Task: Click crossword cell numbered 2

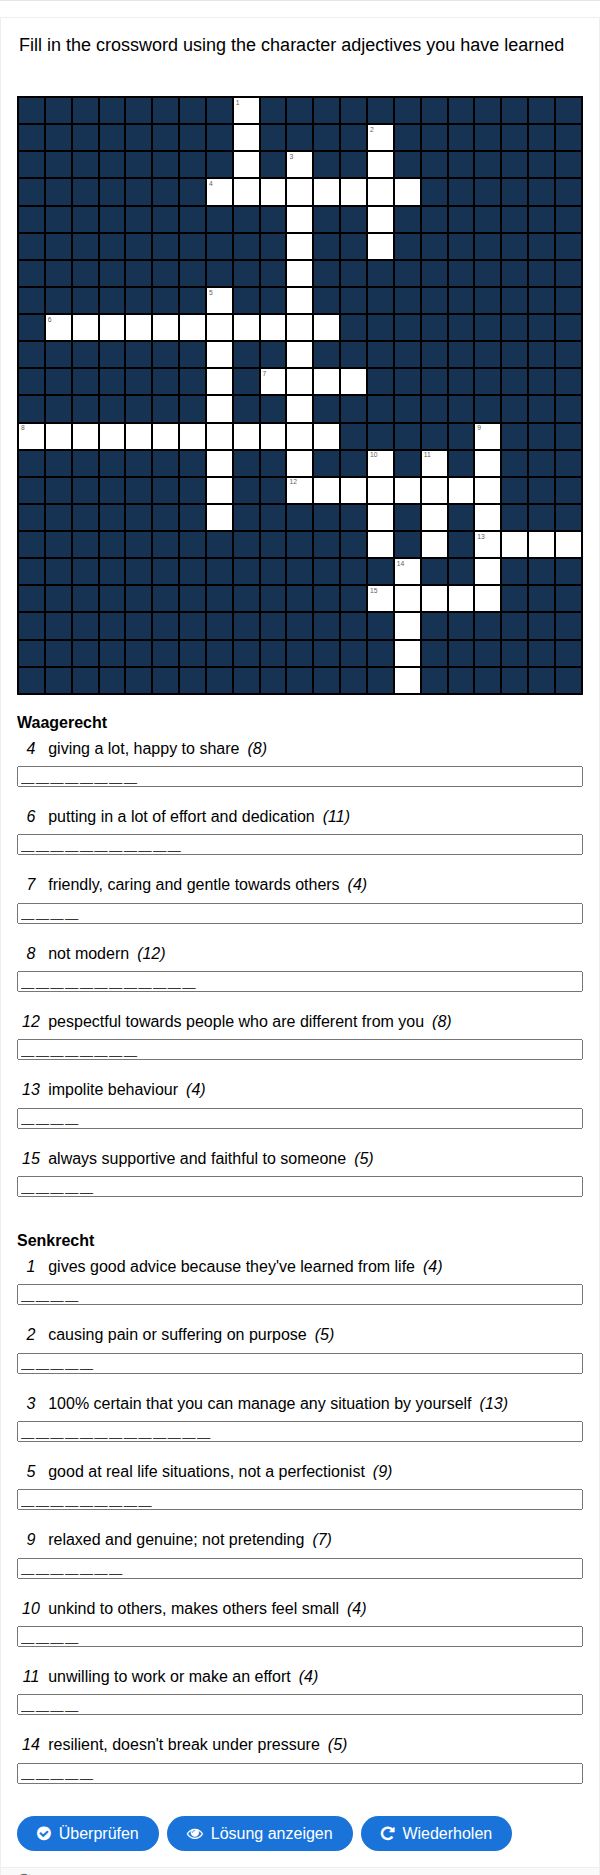Action: point(380,137)
